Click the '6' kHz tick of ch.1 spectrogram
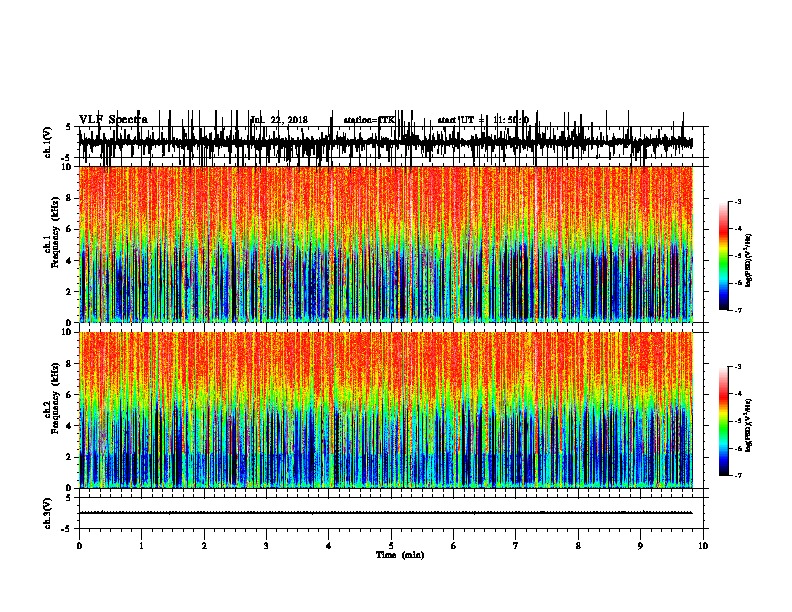 tap(70, 229)
